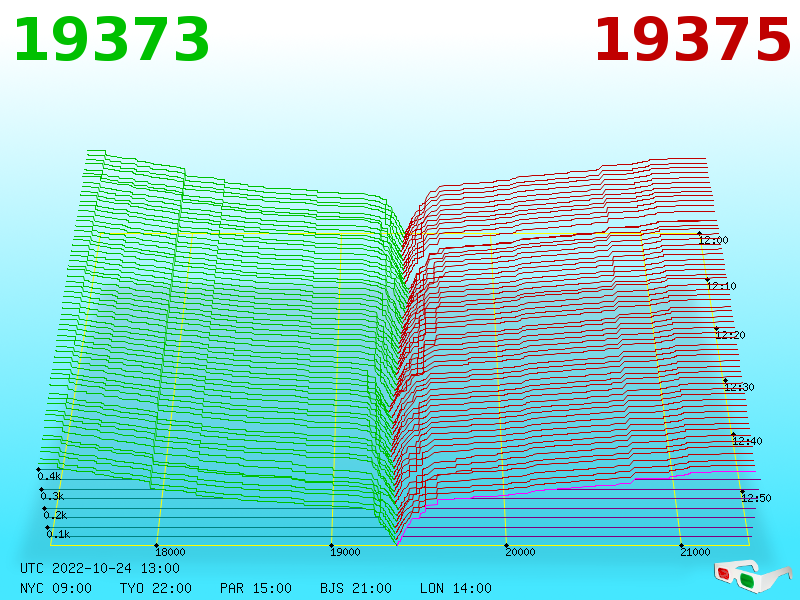Click the 18000 price axis label
Screen dimensions: 800x600
tap(170, 552)
